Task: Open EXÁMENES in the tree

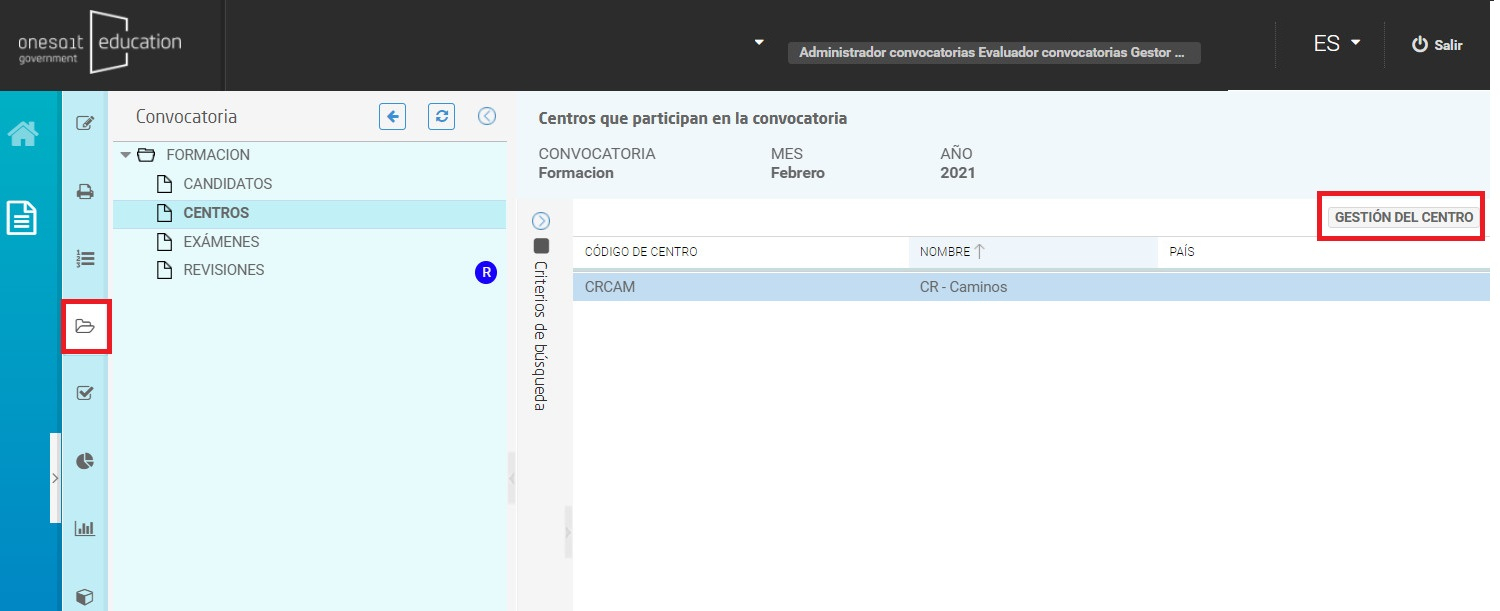Action: (x=221, y=242)
